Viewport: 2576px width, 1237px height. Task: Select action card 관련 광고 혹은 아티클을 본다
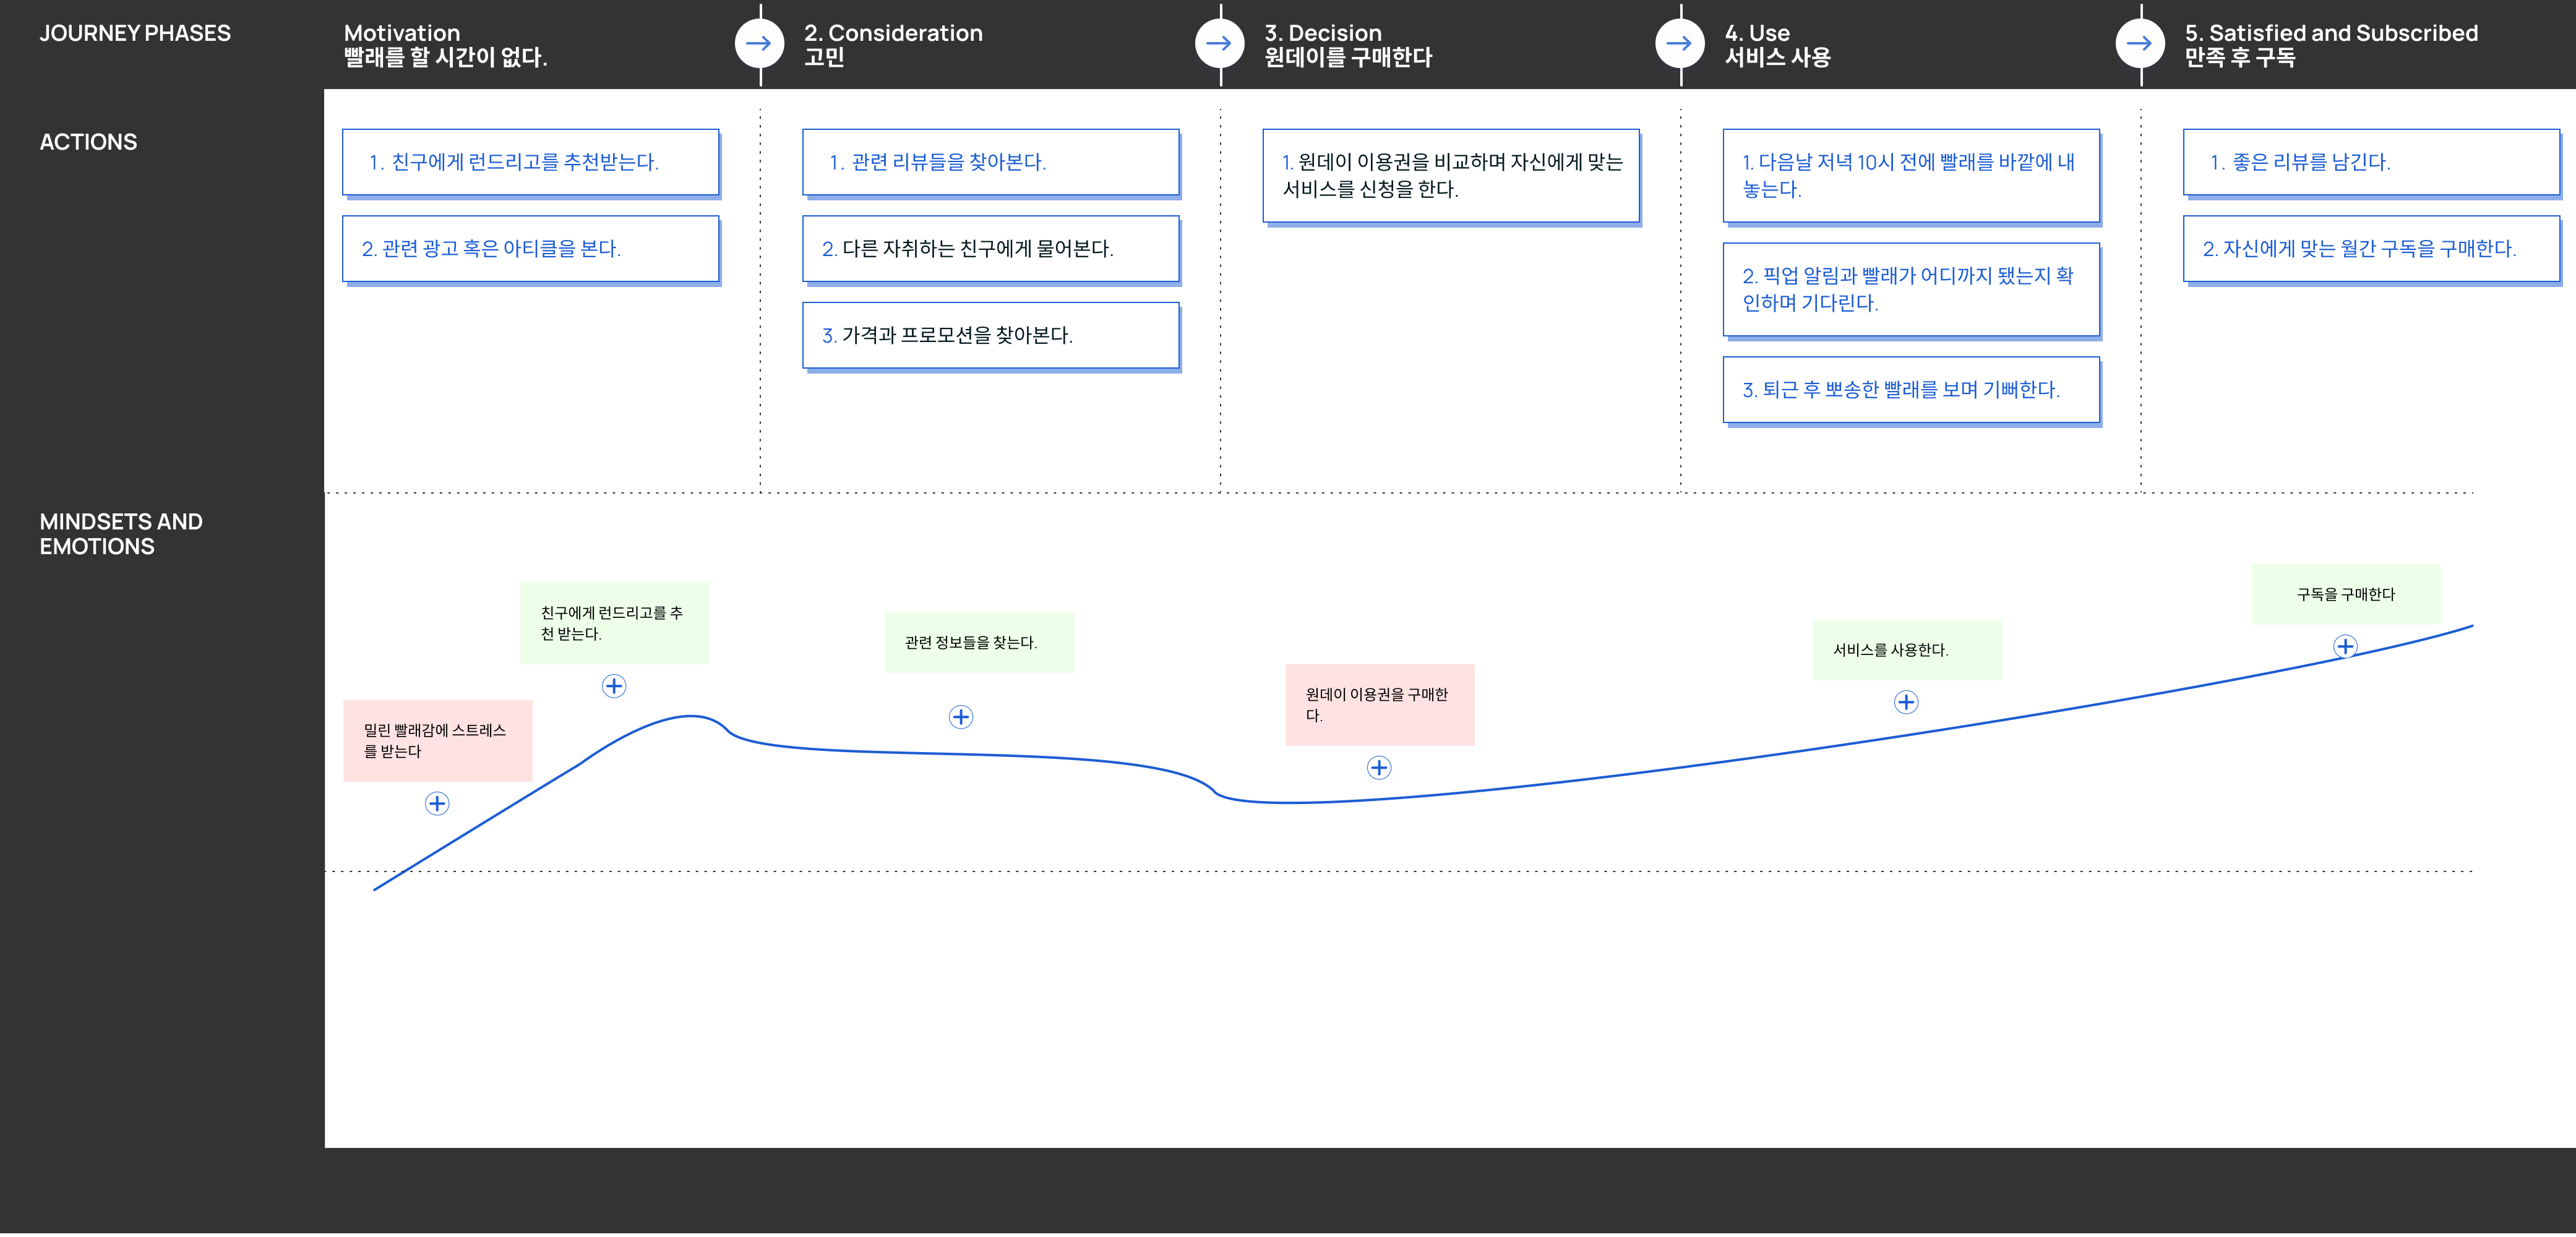pyautogui.click(x=531, y=248)
